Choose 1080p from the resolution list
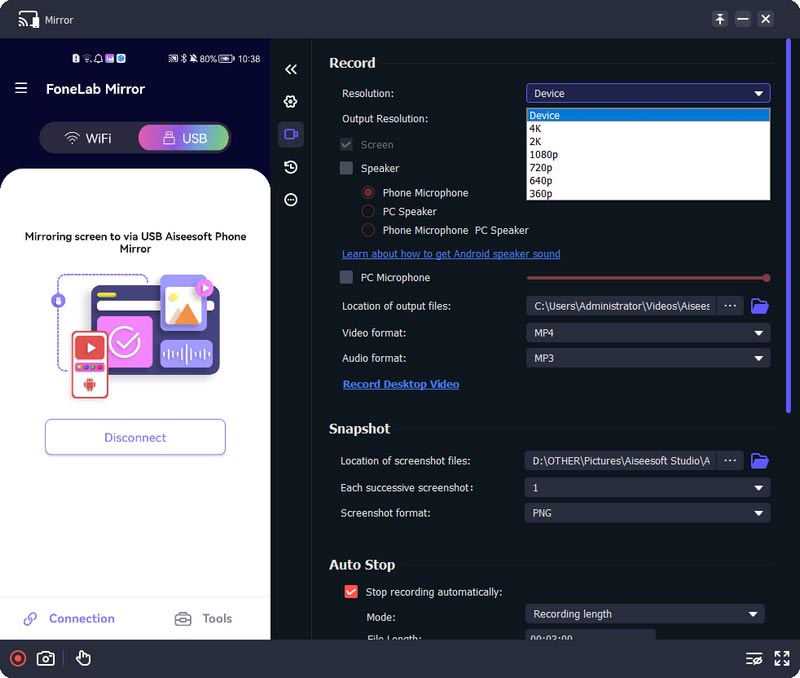Screen dimensions: 800x678 pyautogui.click(x=546, y=155)
